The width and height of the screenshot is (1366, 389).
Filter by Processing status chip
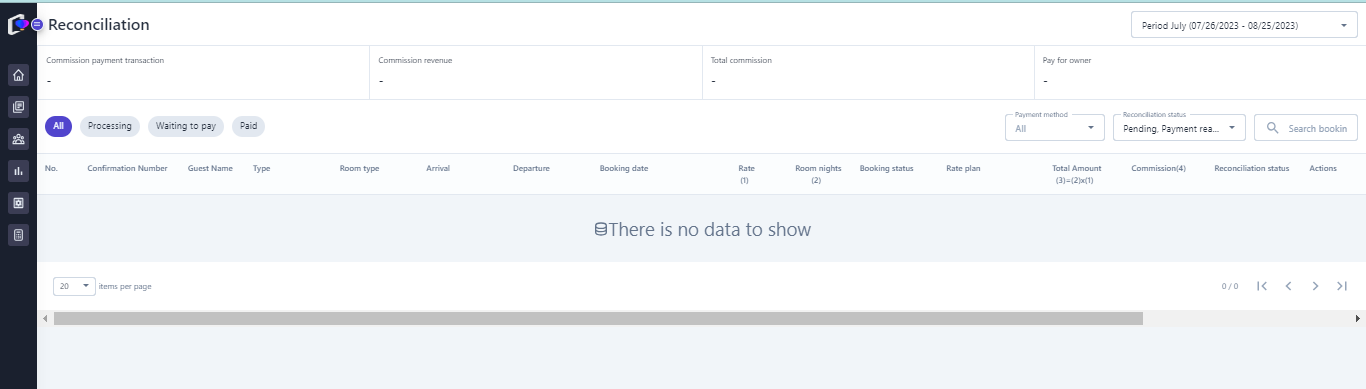[110, 126]
